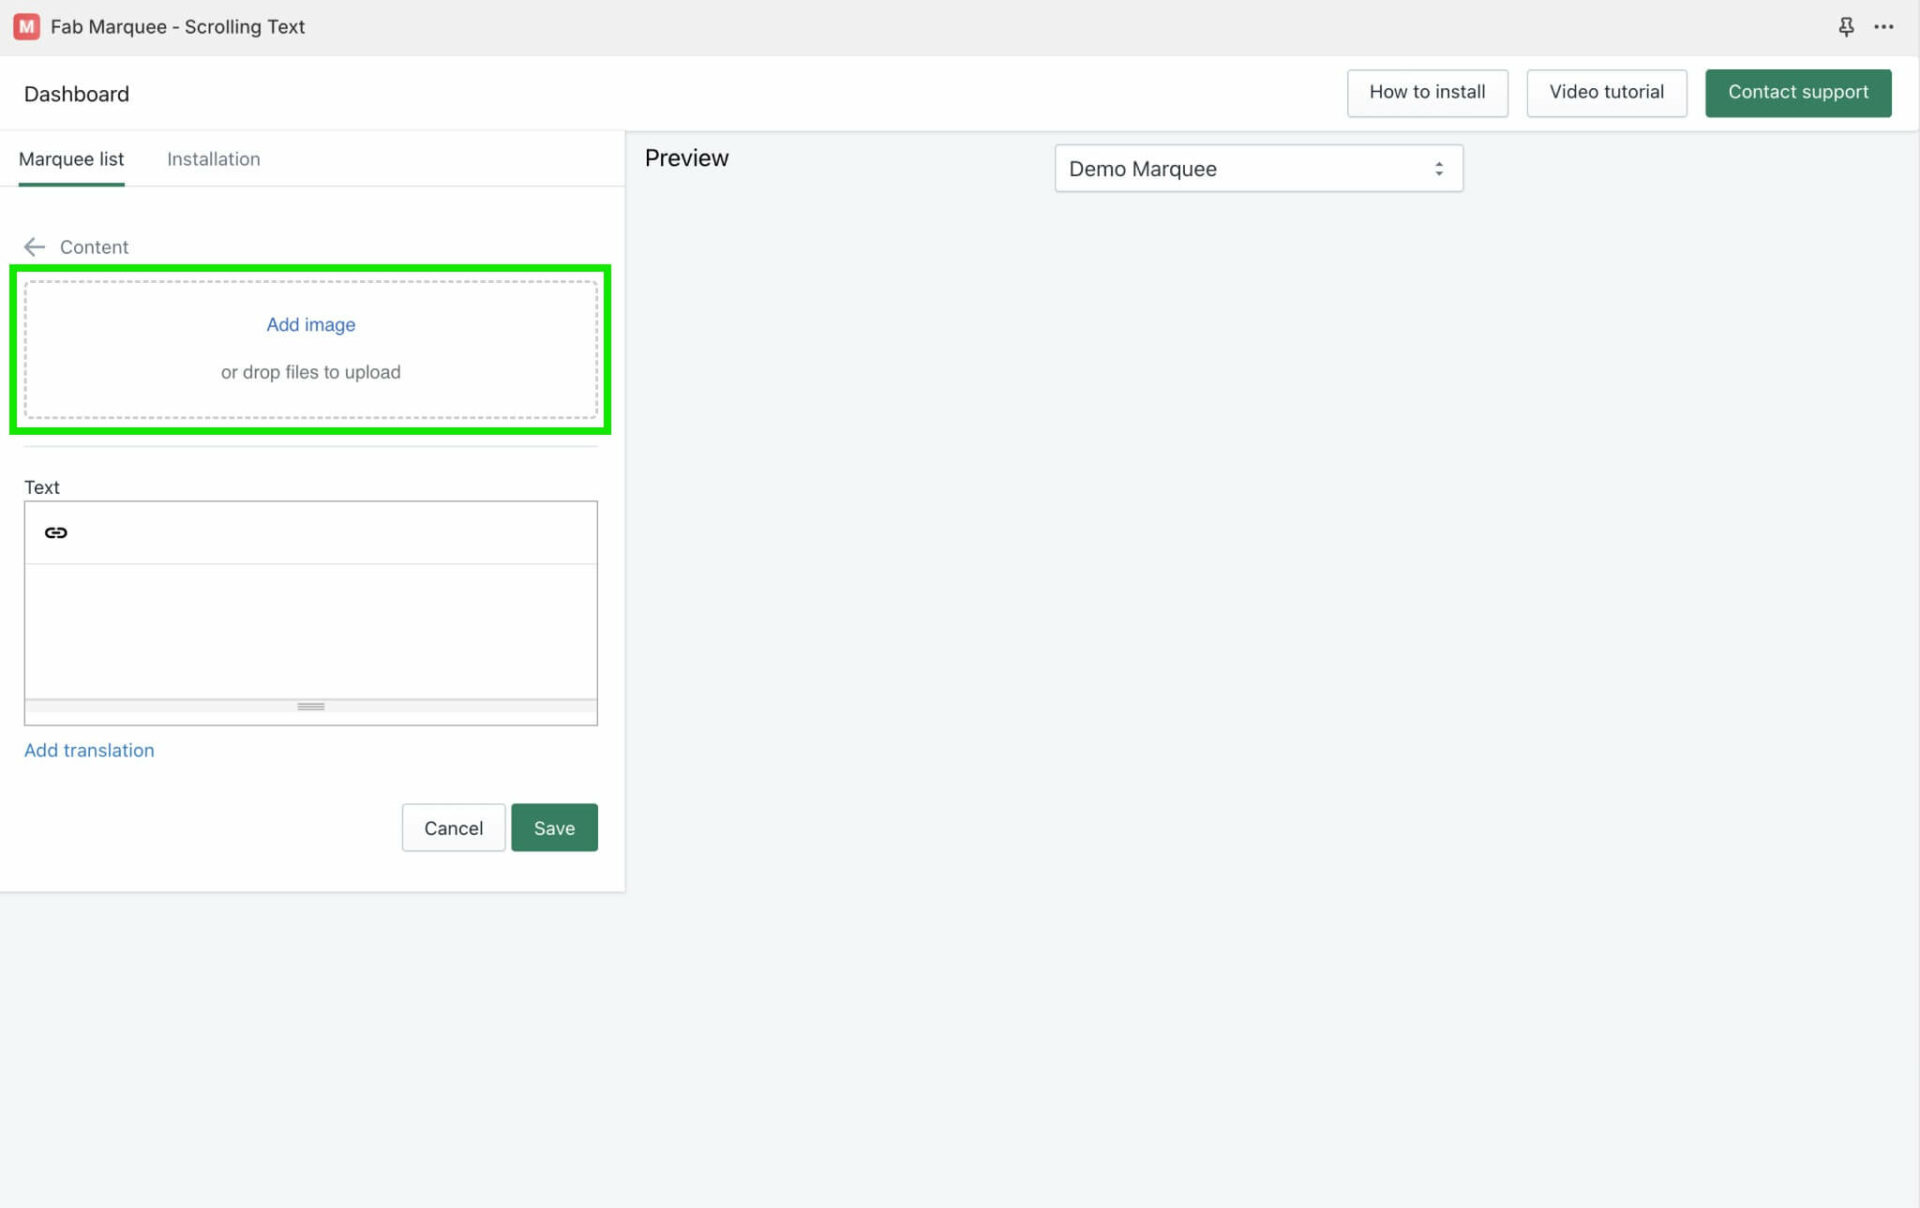Open the Video tutorial button
Image resolution: width=1920 pixels, height=1208 pixels.
[x=1606, y=93]
